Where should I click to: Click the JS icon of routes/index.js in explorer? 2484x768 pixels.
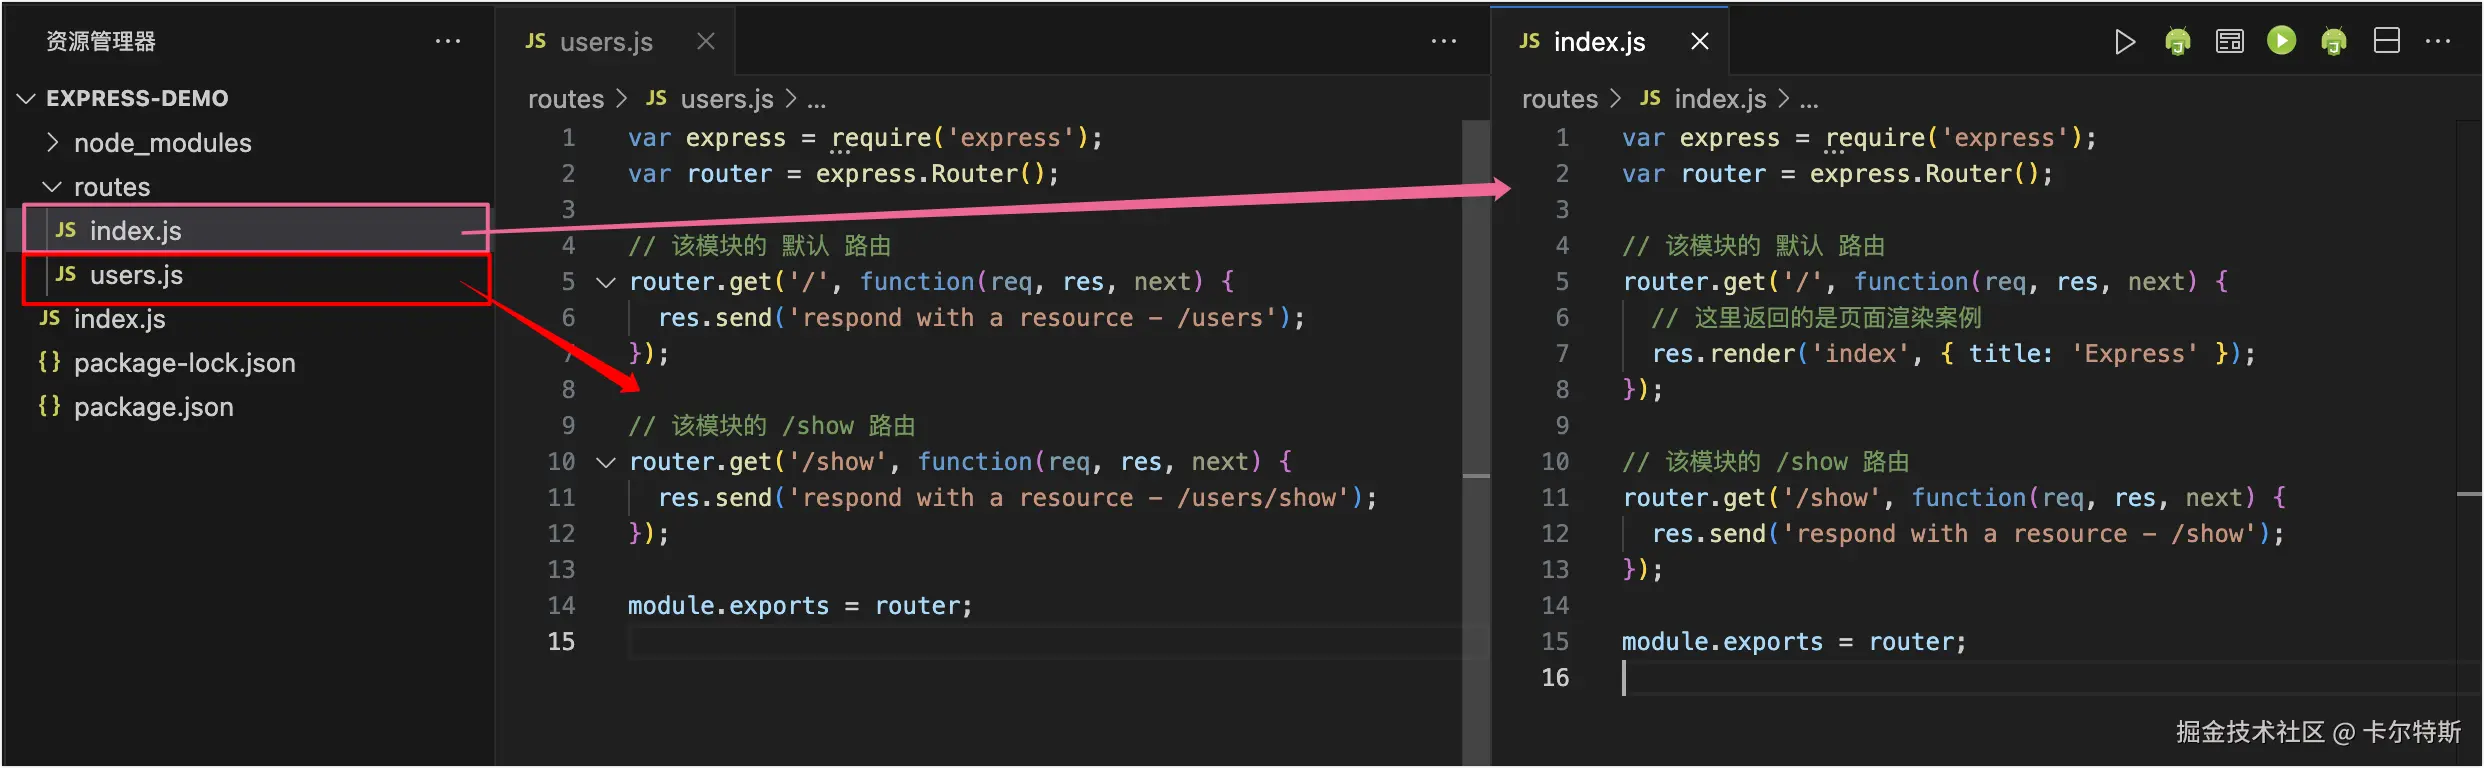(66, 230)
